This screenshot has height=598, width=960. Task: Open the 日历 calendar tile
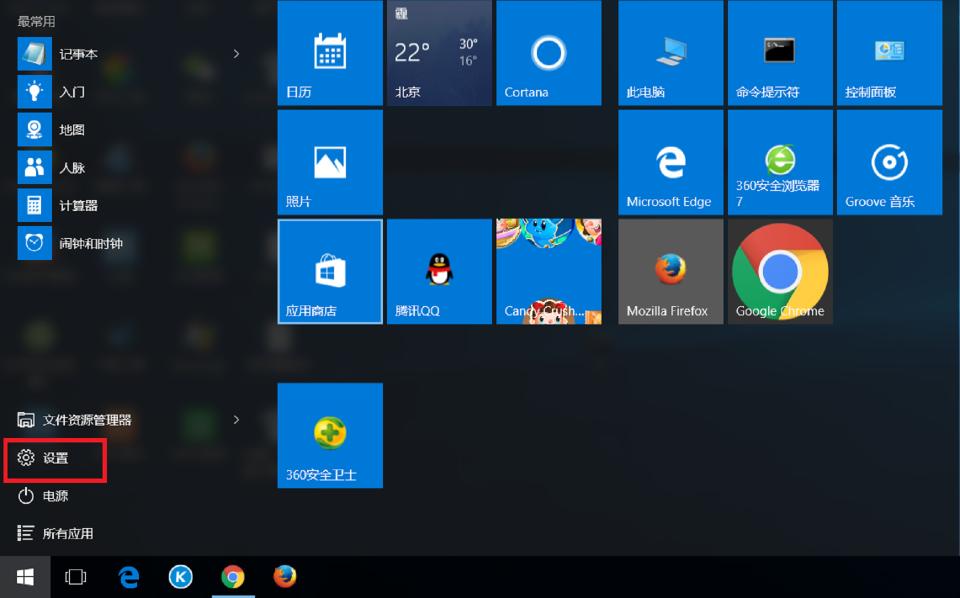point(329,53)
